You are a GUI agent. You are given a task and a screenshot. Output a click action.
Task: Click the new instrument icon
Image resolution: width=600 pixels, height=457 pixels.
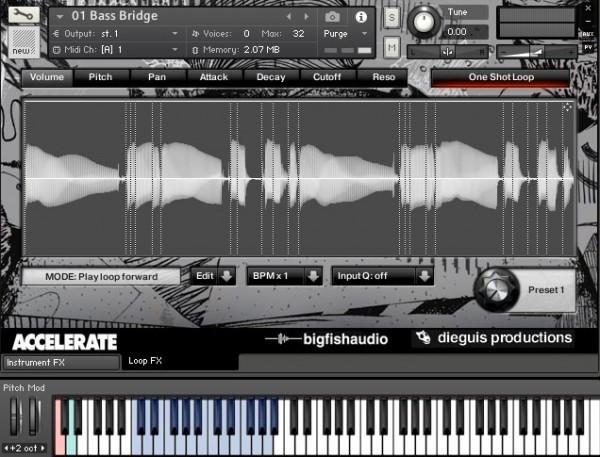point(24,42)
